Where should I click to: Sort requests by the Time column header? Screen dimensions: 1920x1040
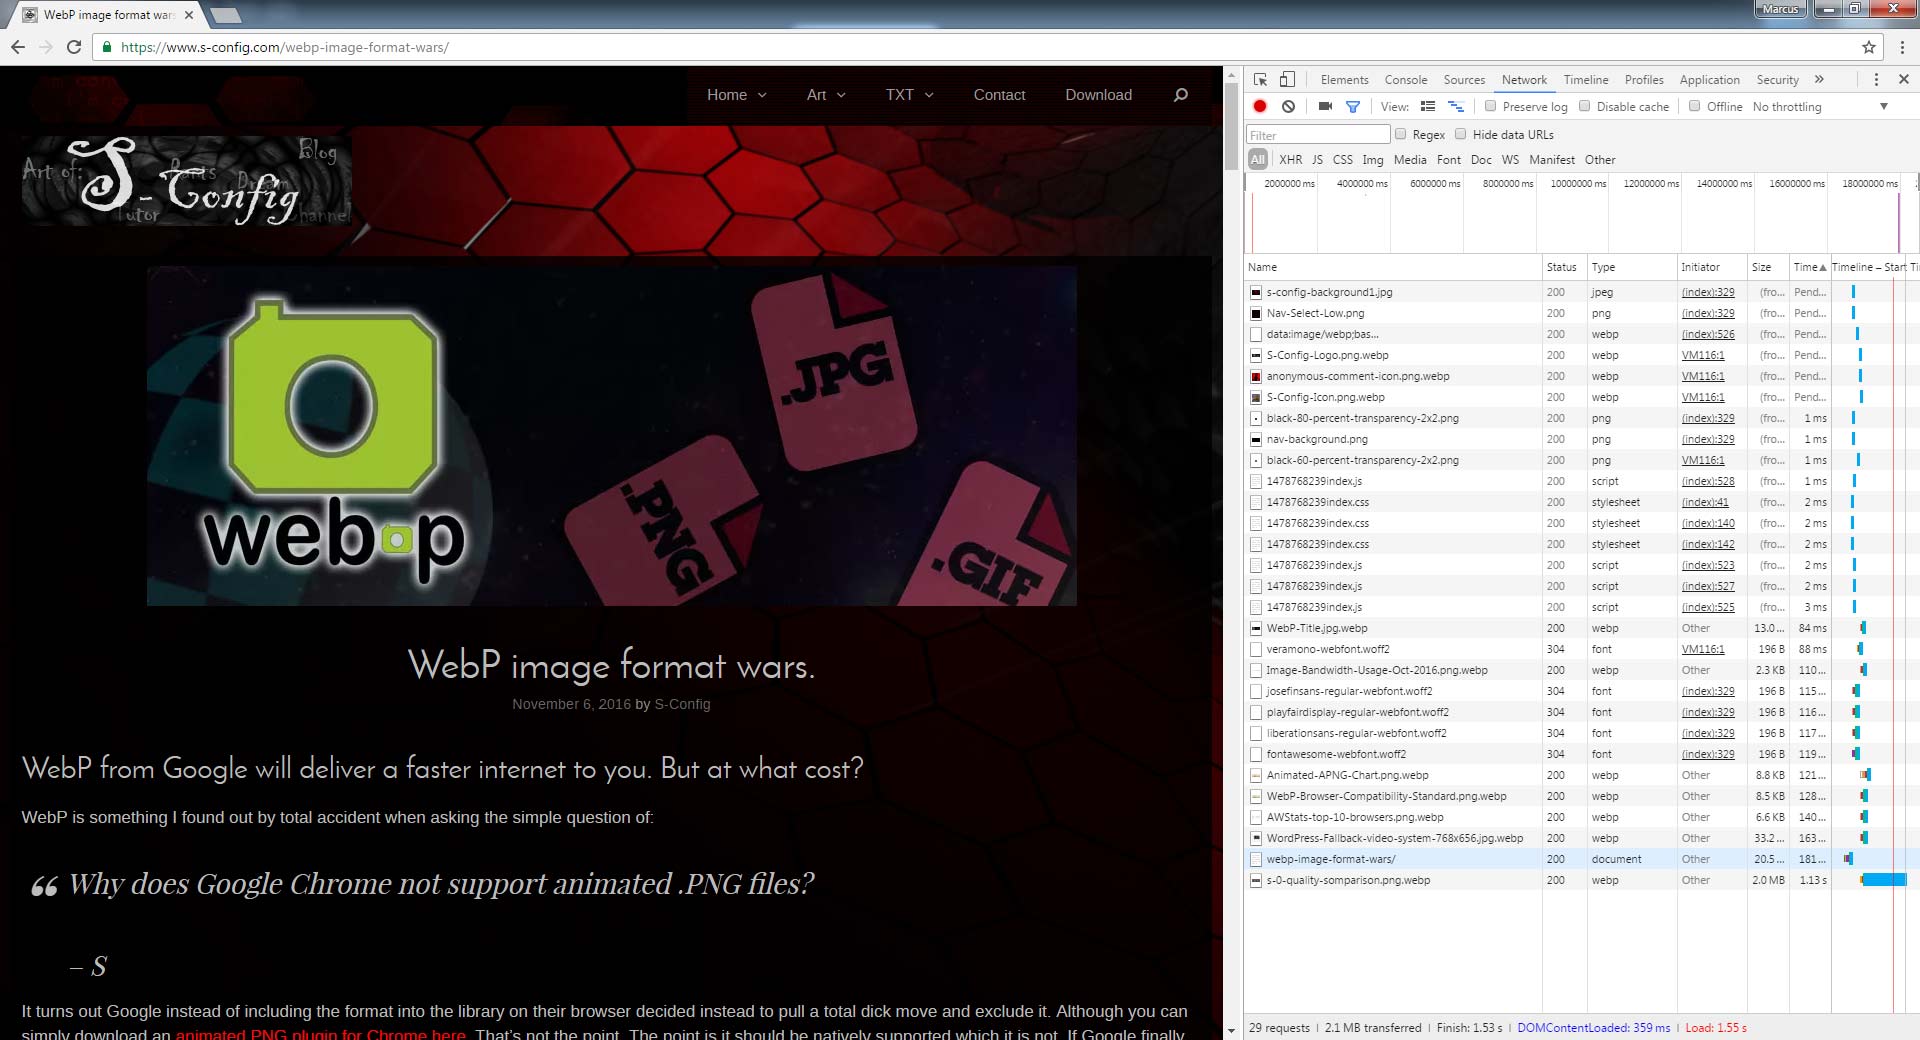[1809, 267]
